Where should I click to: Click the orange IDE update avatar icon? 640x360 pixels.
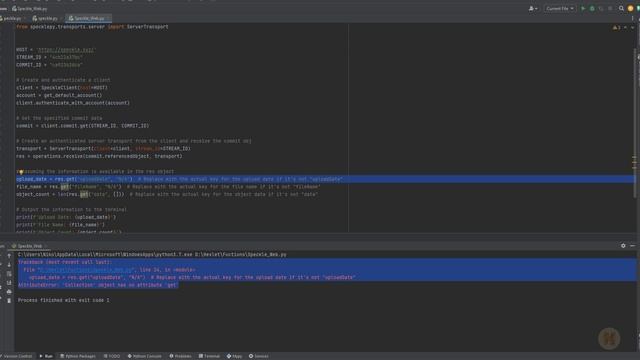631,9
